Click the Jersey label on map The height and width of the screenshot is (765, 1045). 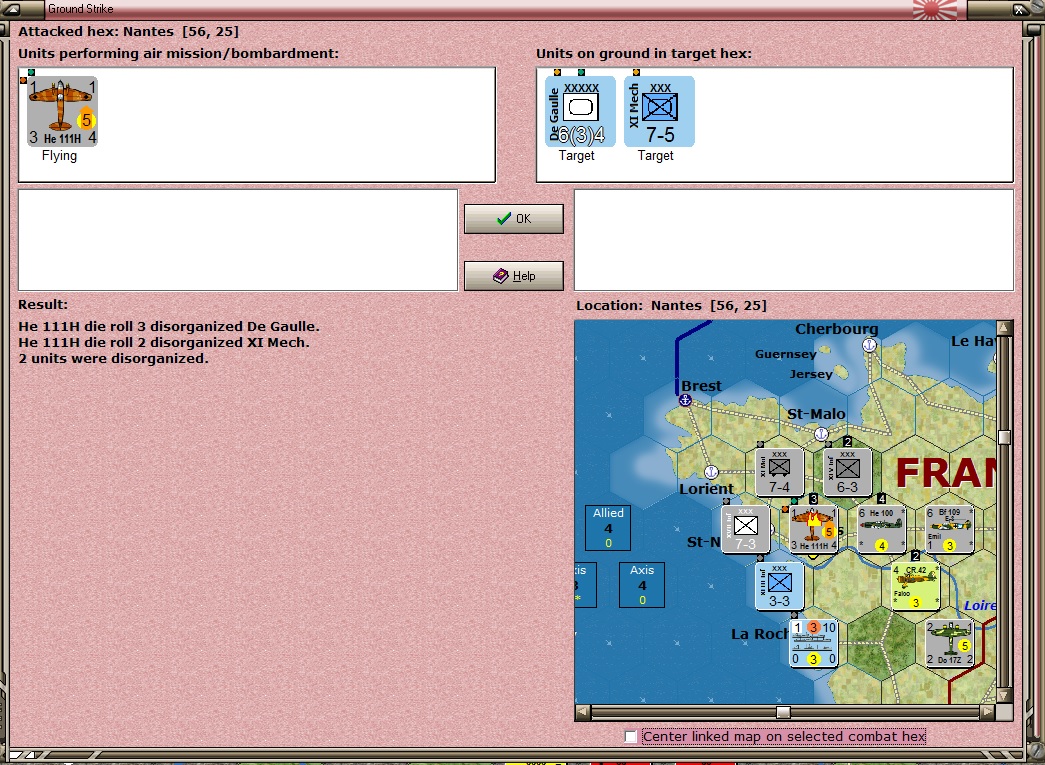click(811, 374)
